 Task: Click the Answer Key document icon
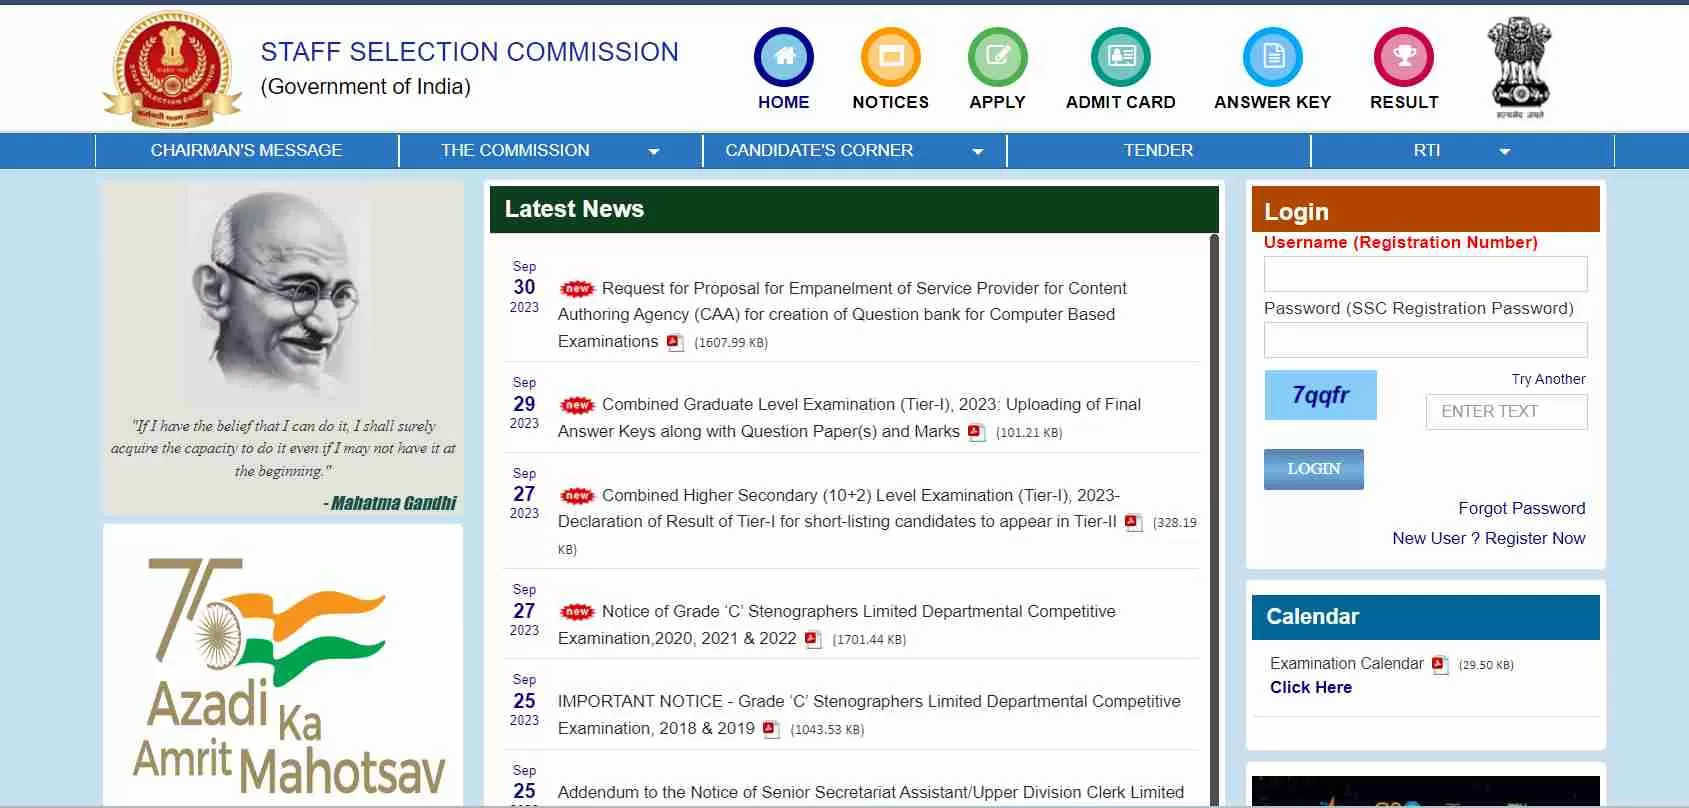(1273, 57)
